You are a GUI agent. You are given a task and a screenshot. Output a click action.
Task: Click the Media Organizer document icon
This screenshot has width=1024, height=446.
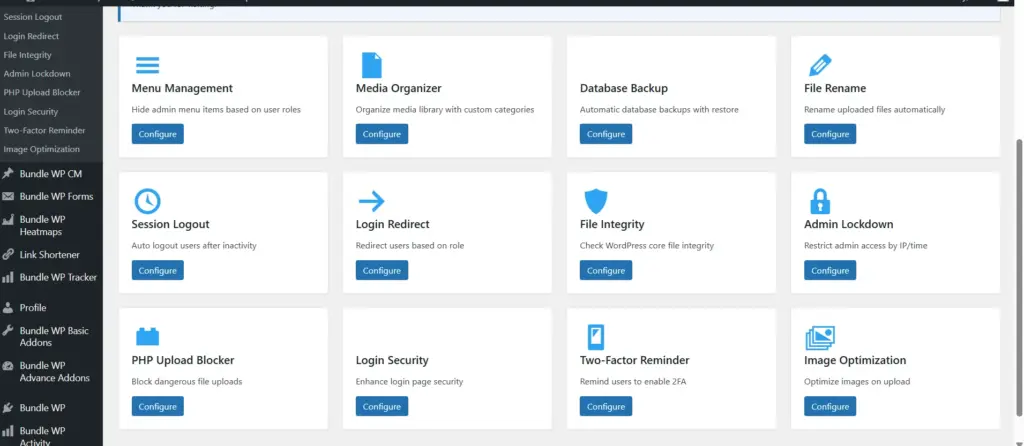372,65
